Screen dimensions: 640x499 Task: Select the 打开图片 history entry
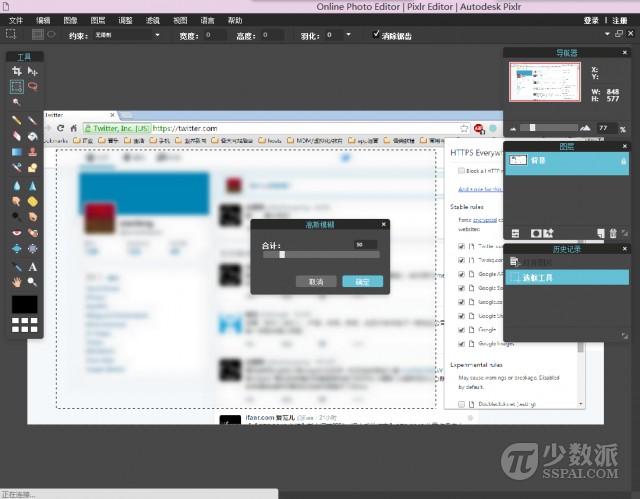click(x=567, y=262)
